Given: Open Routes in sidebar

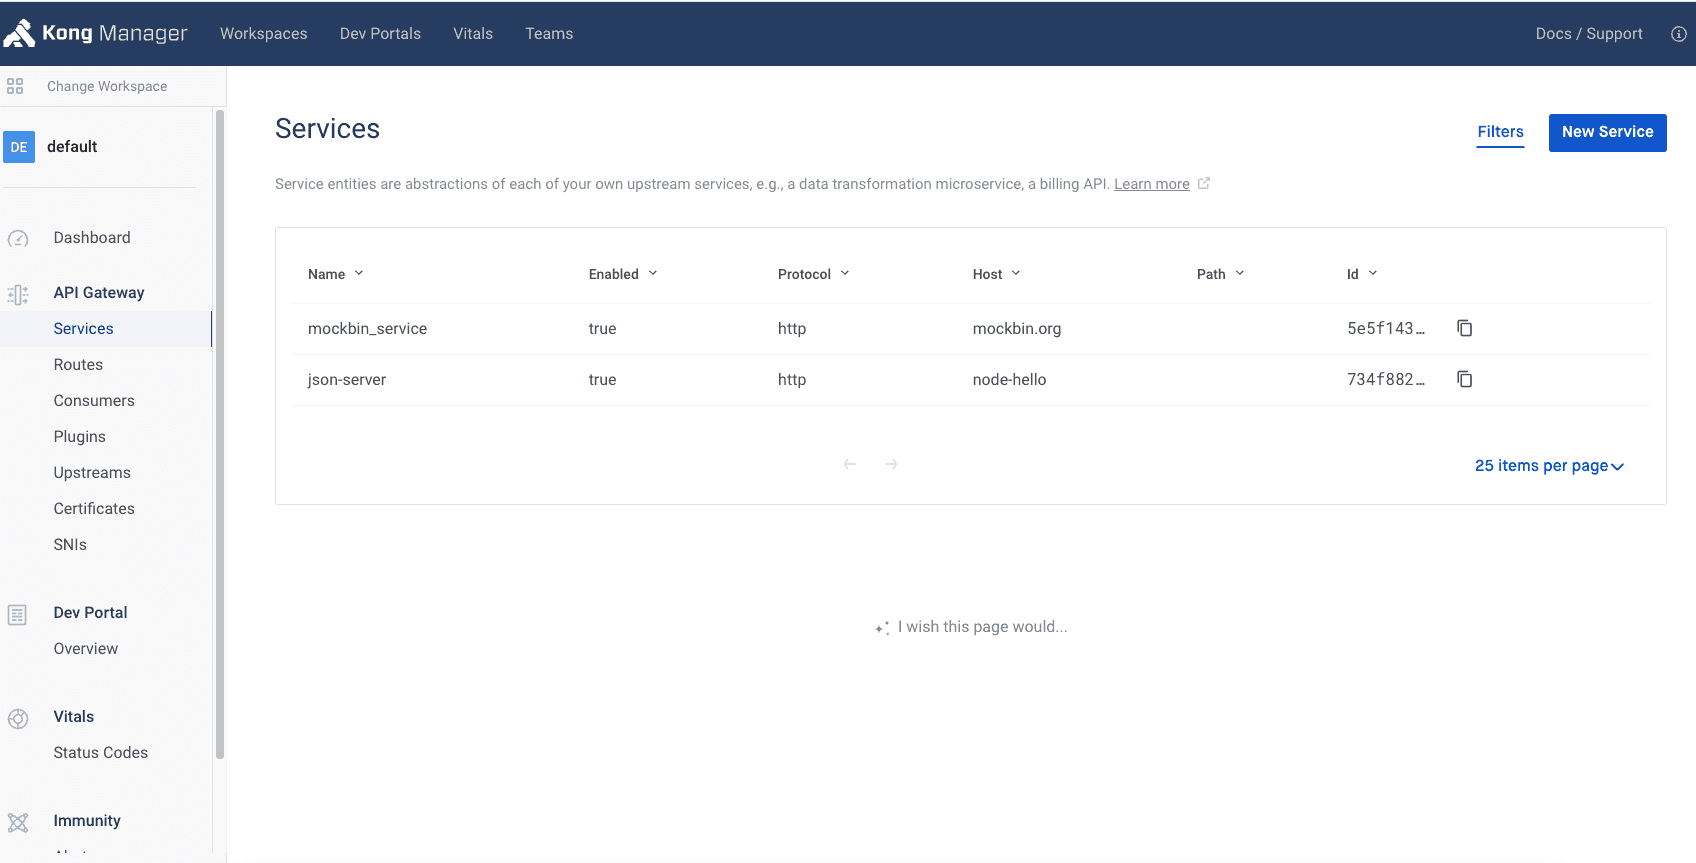Looking at the screenshot, I should 78,365.
